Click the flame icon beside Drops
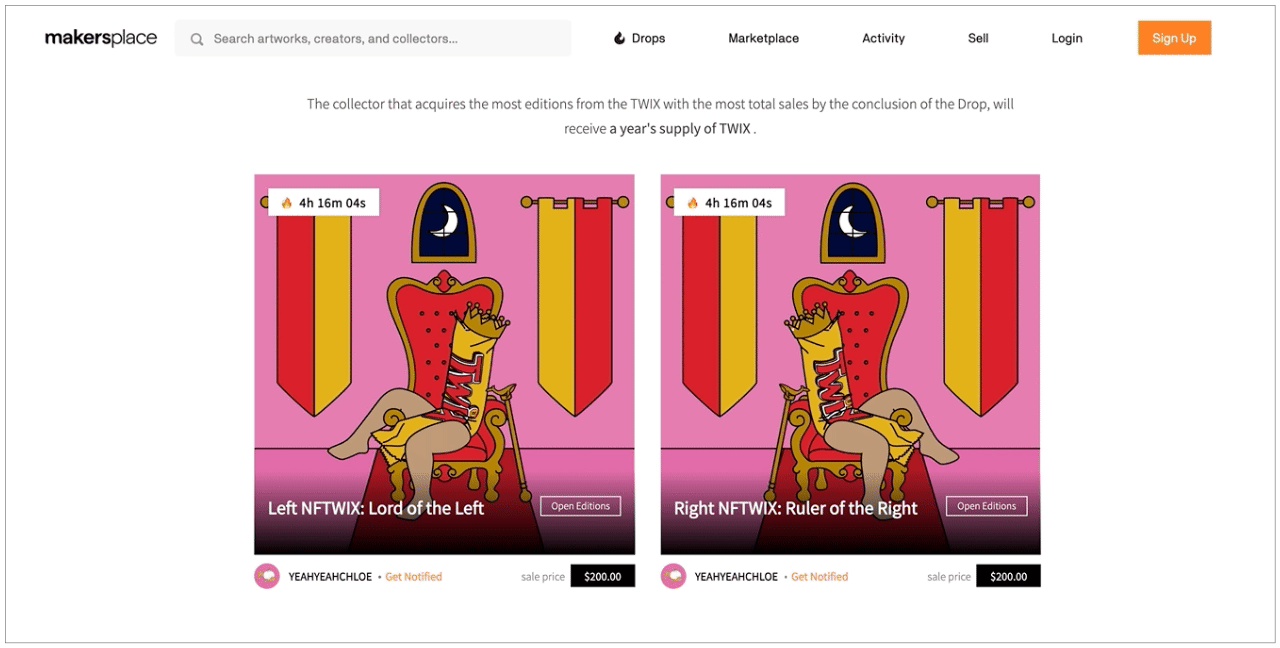The image size is (1280, 648). coord(619,38)
